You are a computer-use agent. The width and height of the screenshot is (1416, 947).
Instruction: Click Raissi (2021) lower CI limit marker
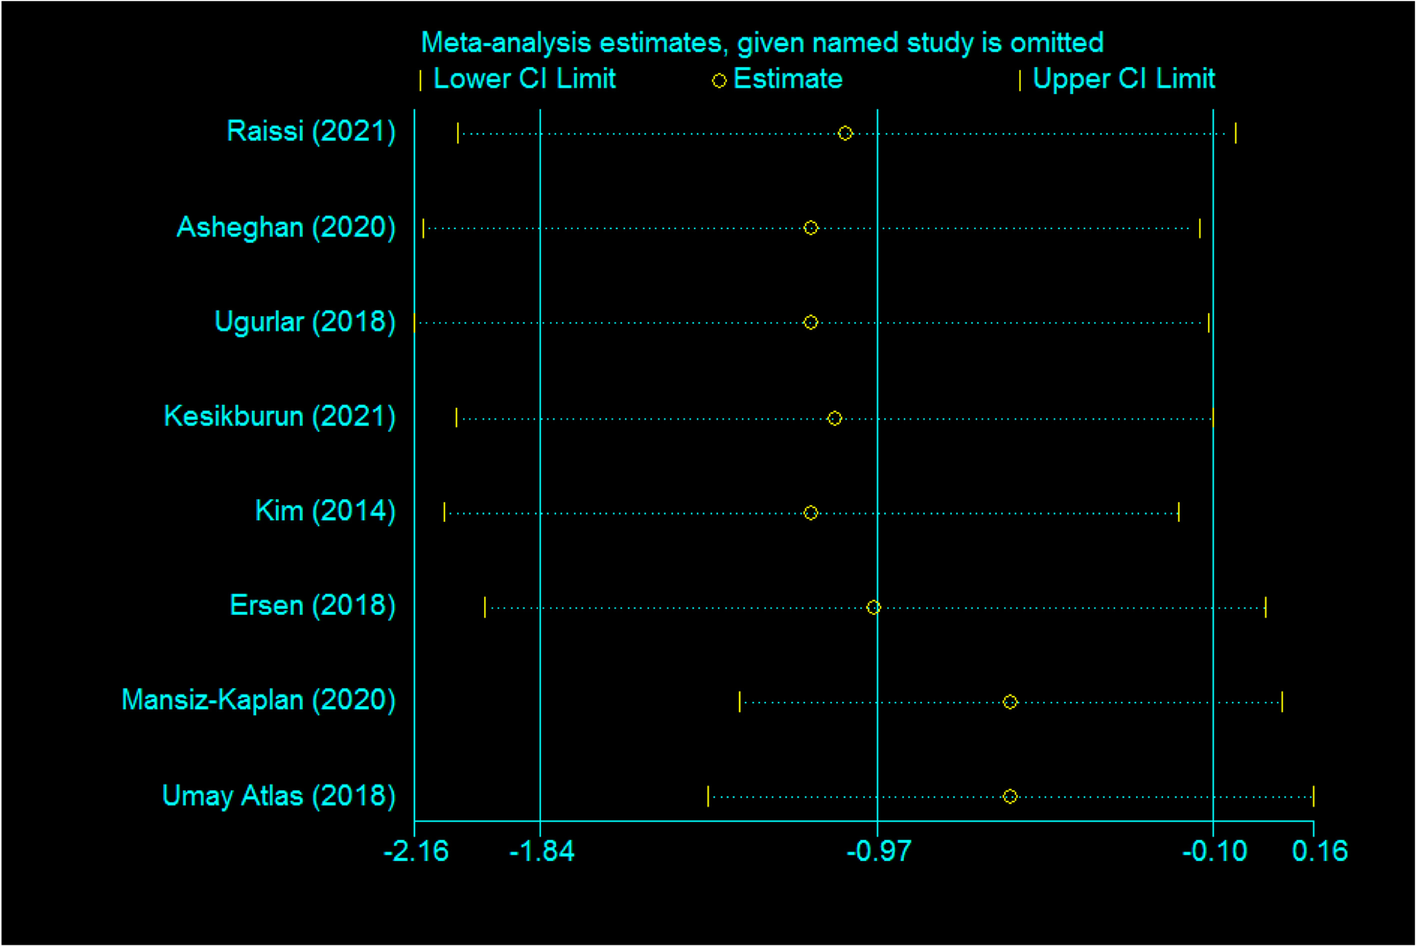tap(458, 133)
